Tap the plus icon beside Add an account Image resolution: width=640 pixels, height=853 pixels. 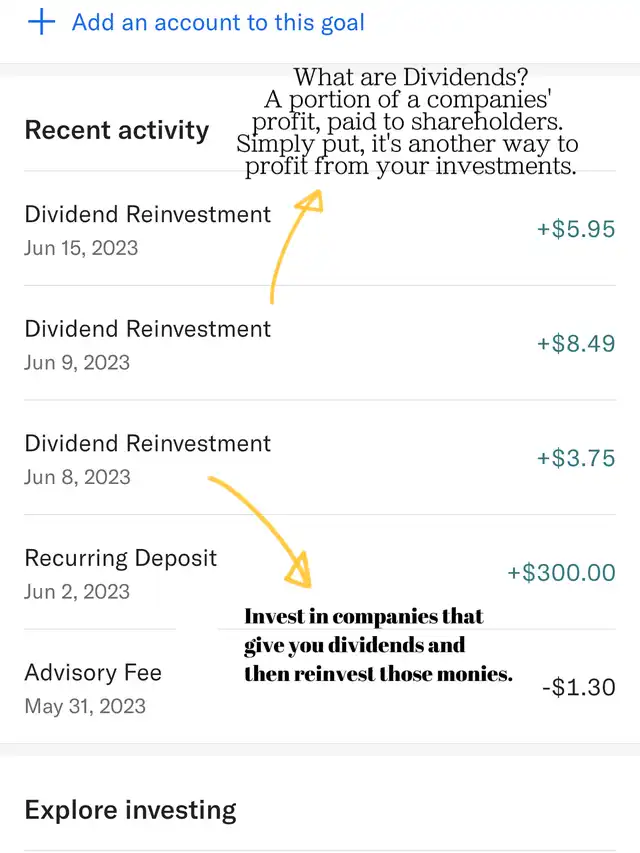(42, 22)
